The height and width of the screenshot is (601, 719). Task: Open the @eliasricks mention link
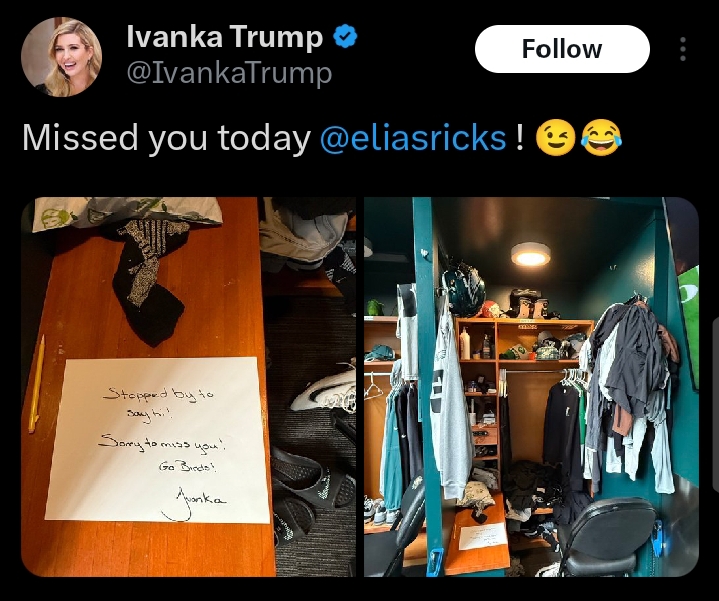(x=413, y=138)
